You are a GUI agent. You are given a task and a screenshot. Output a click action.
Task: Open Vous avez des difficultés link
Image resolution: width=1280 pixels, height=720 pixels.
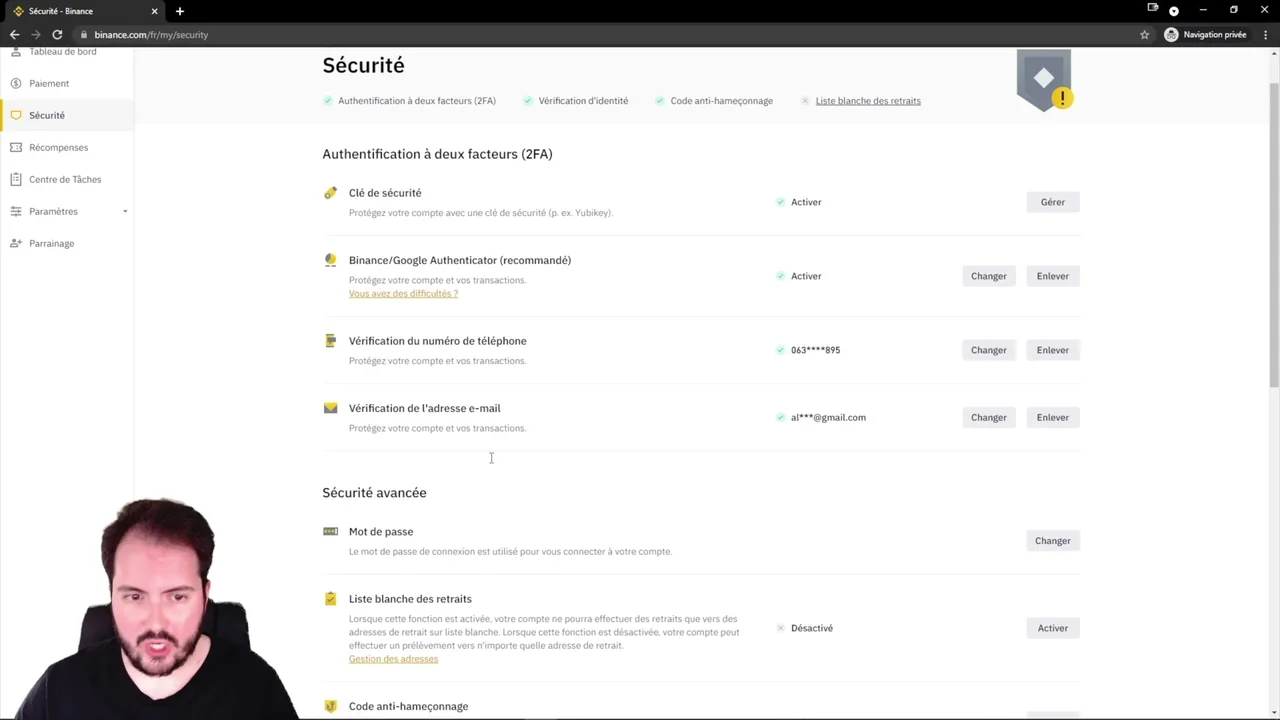tap(403, 294)
